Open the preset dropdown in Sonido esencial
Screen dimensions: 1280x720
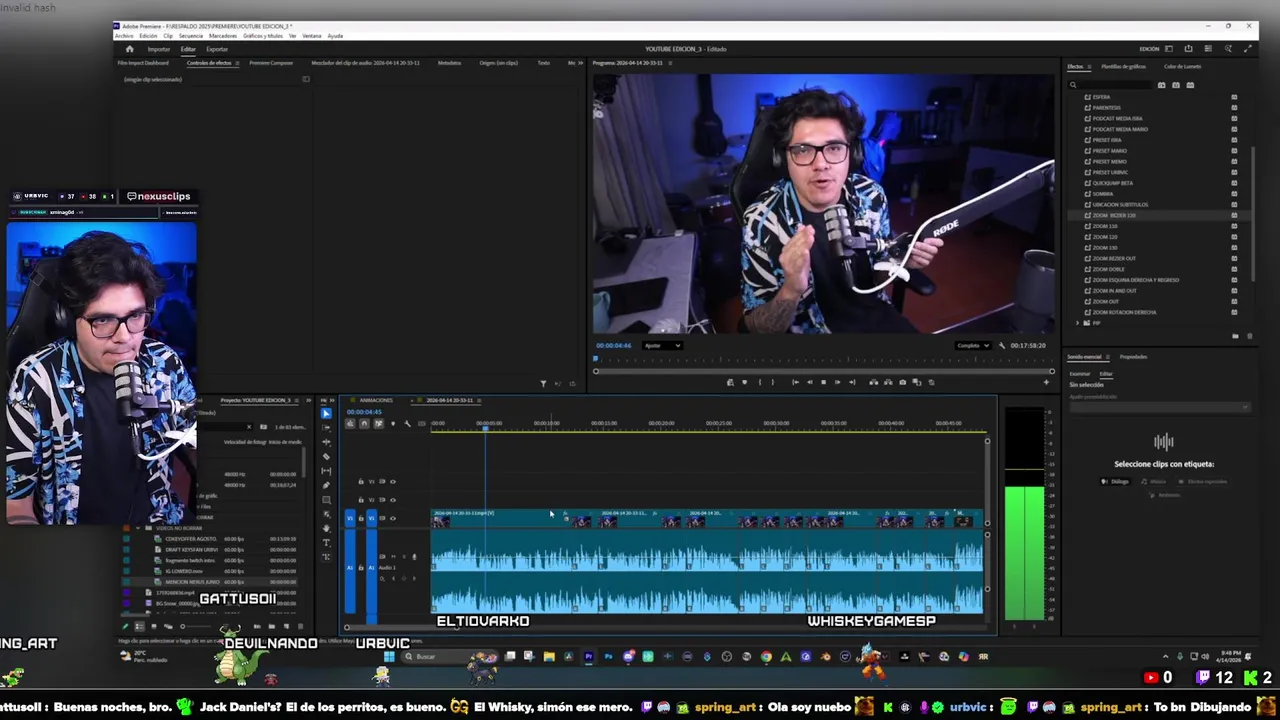[x=1159, y=406]
